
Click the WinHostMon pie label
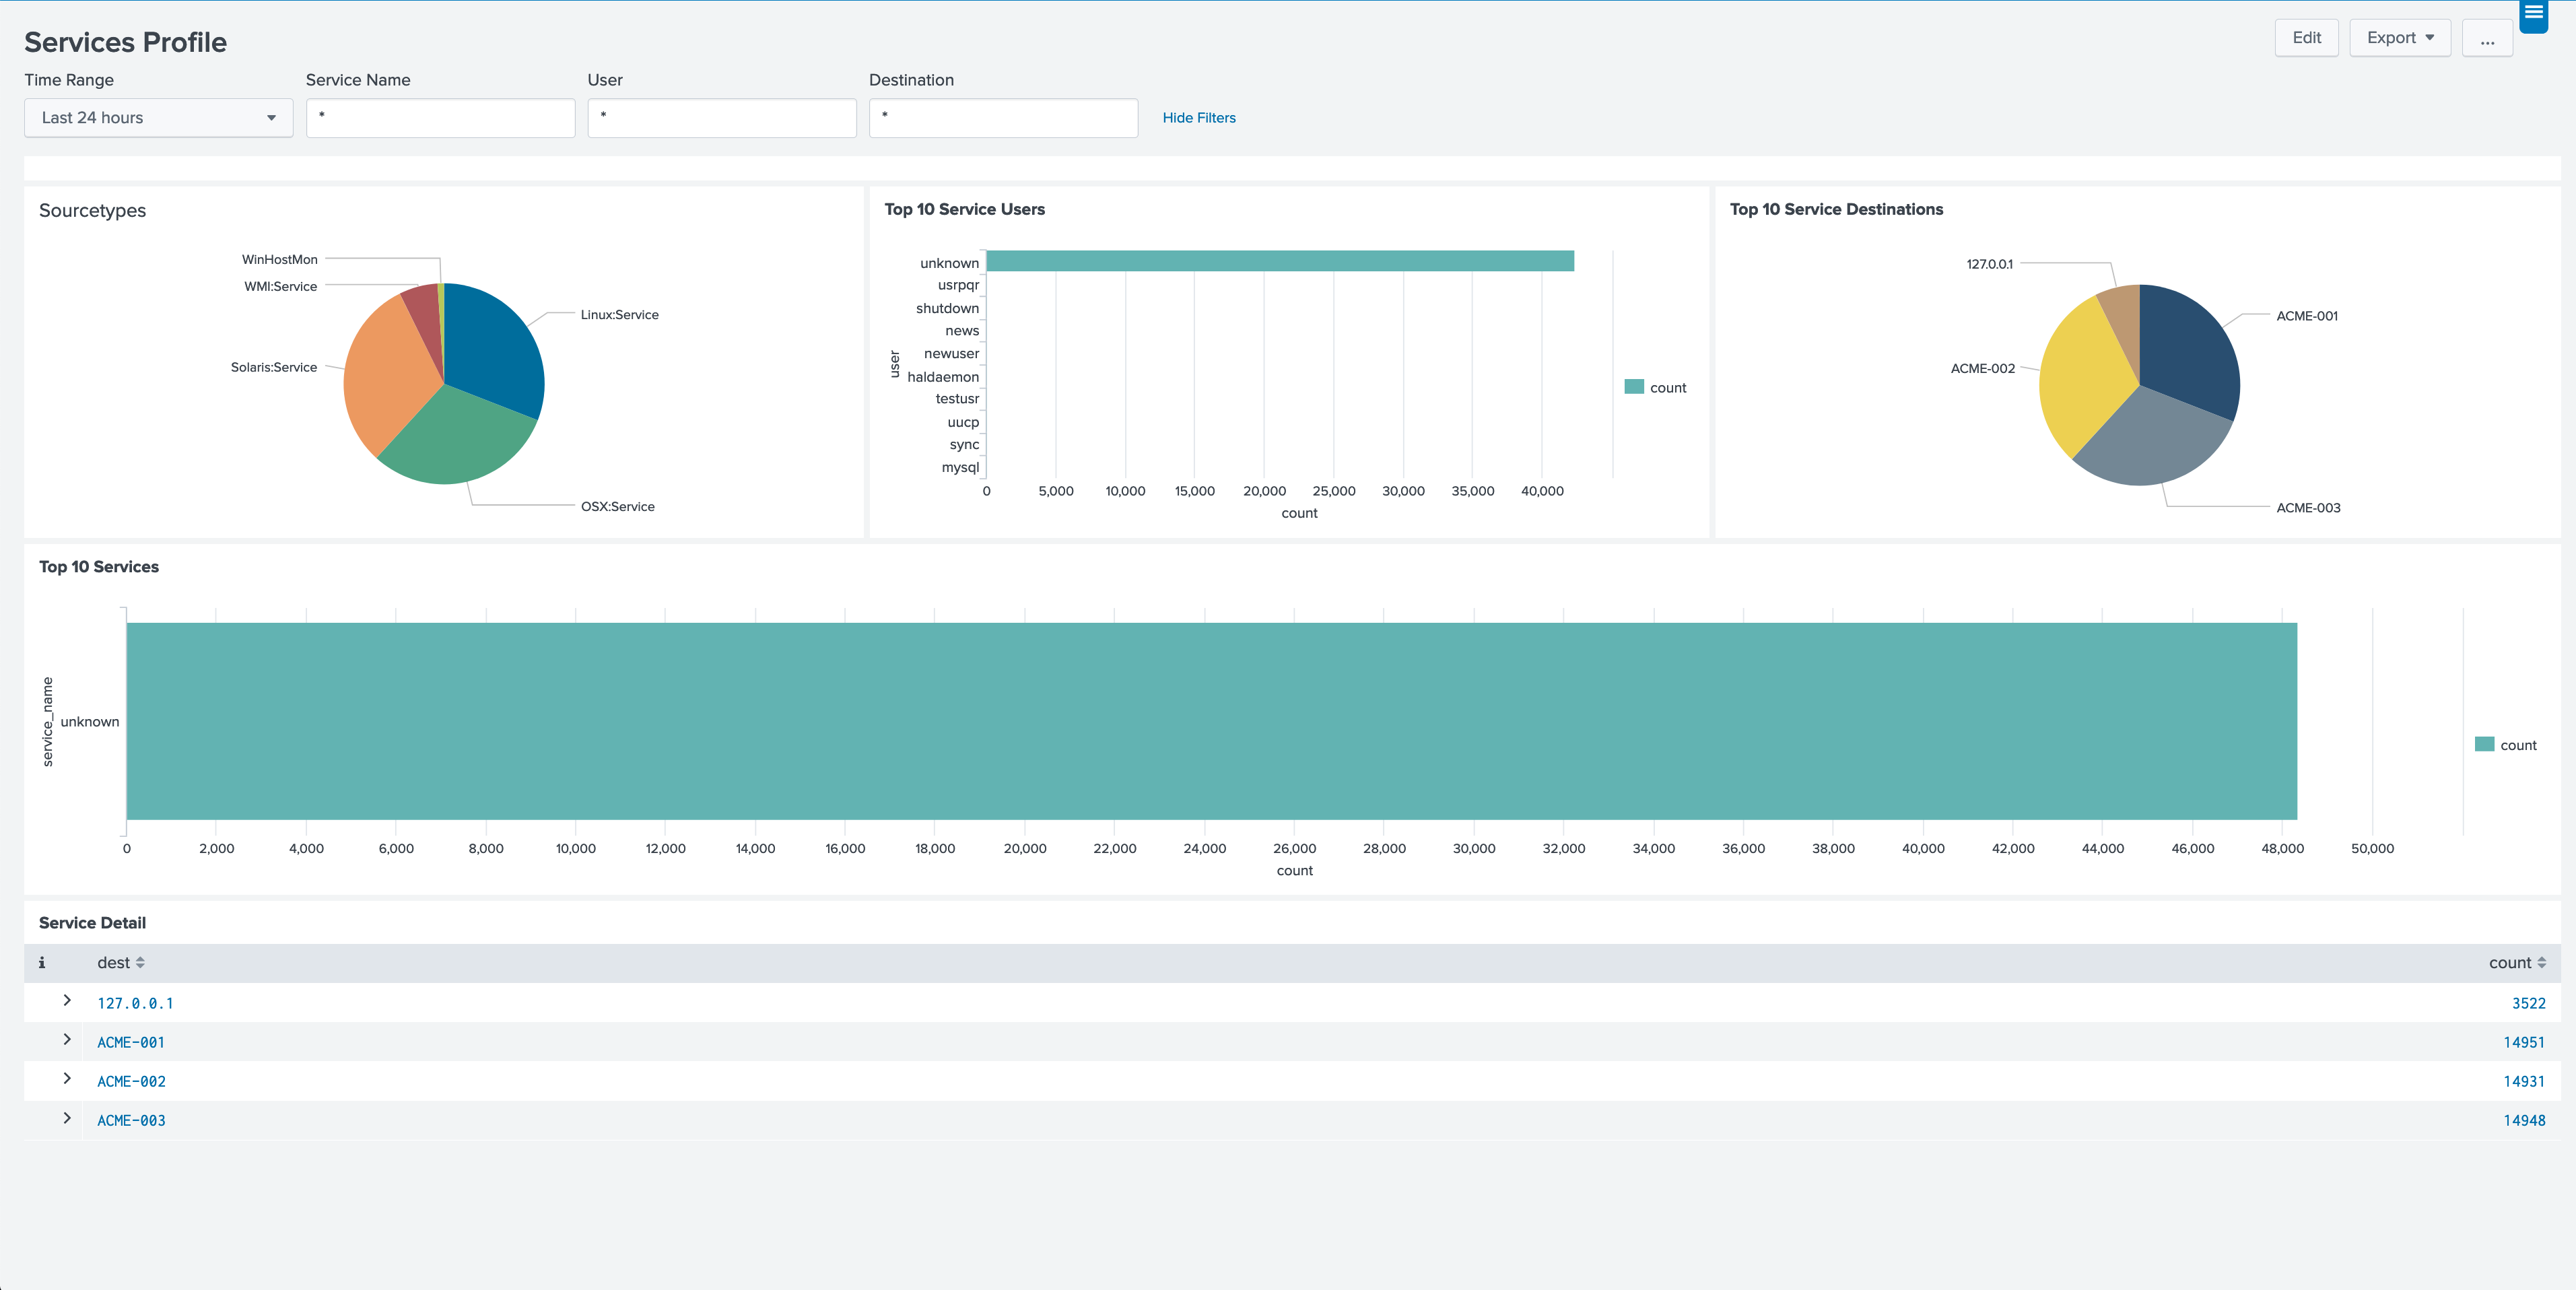(280, 260)
